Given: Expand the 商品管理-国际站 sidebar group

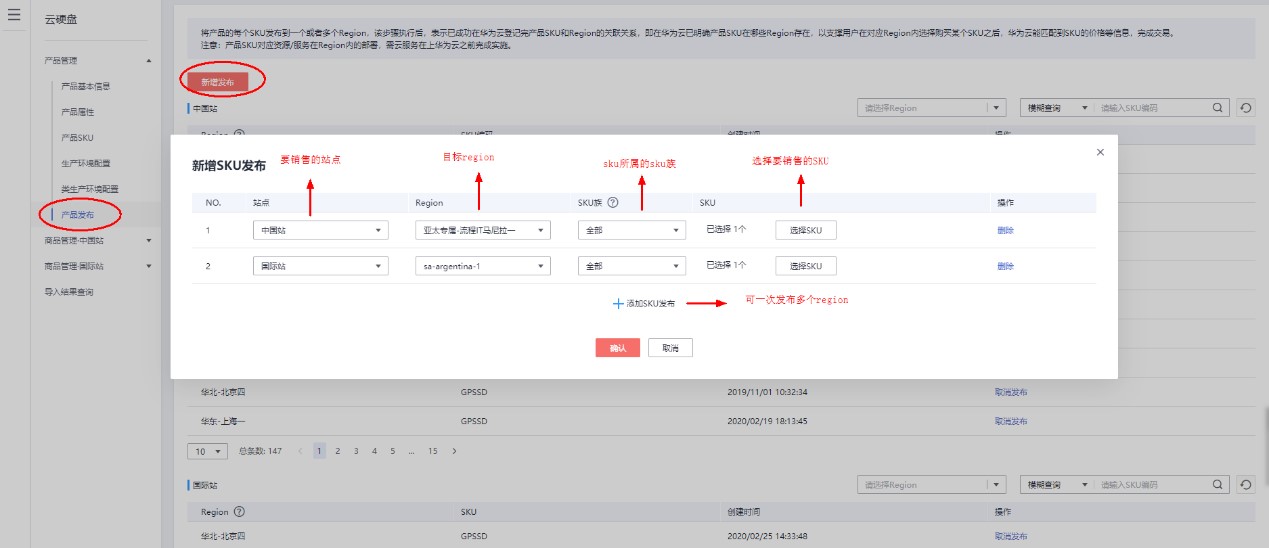Looking at the screenshot, I should [149, 266].
